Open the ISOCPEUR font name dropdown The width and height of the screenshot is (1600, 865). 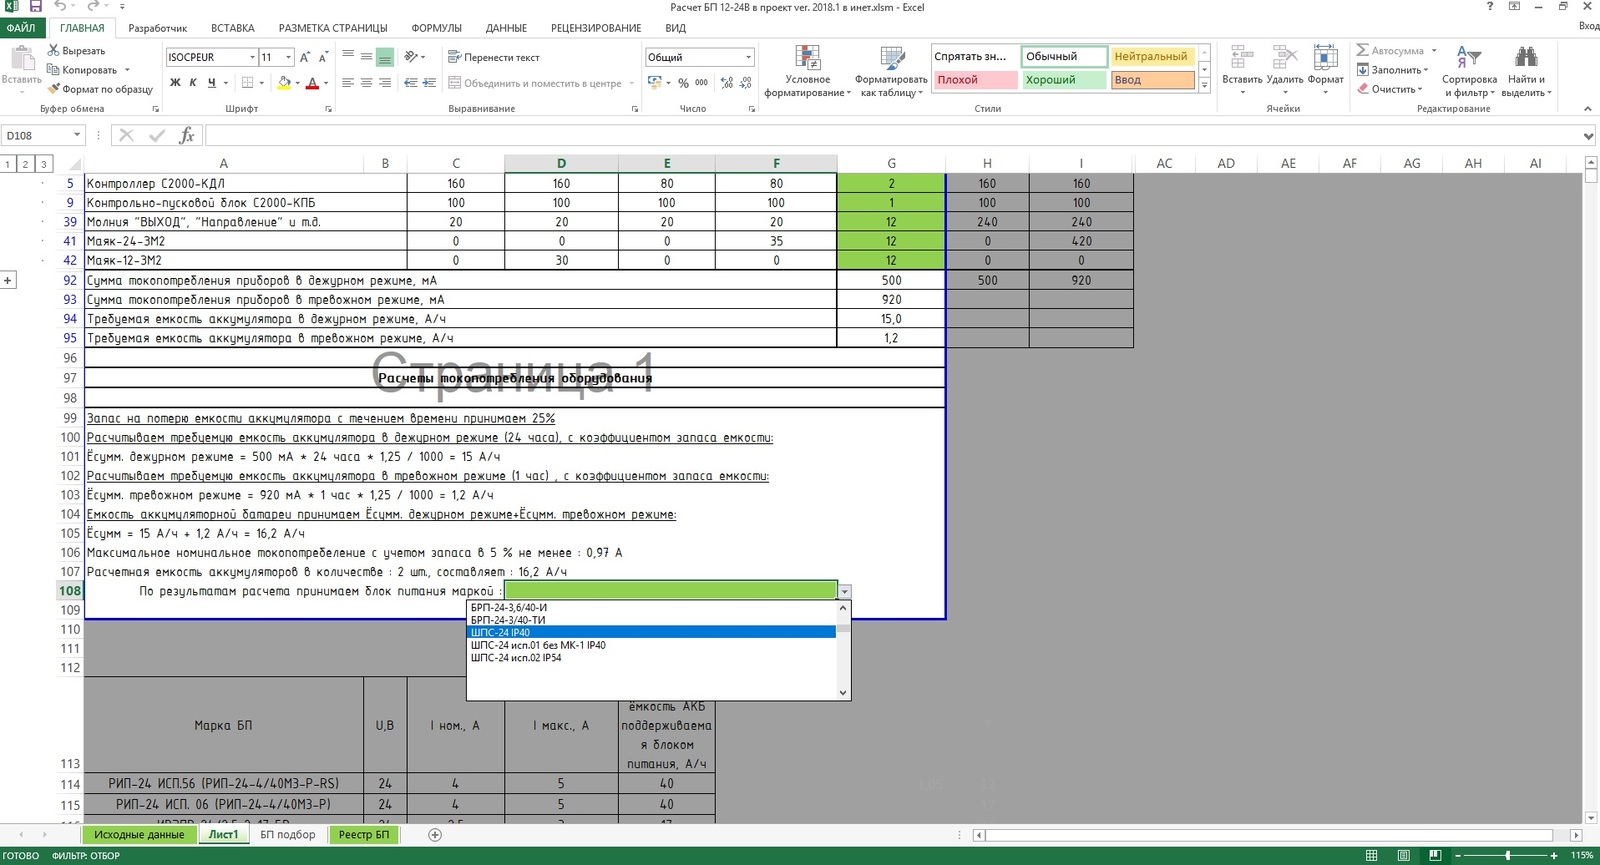coord(252,57)
